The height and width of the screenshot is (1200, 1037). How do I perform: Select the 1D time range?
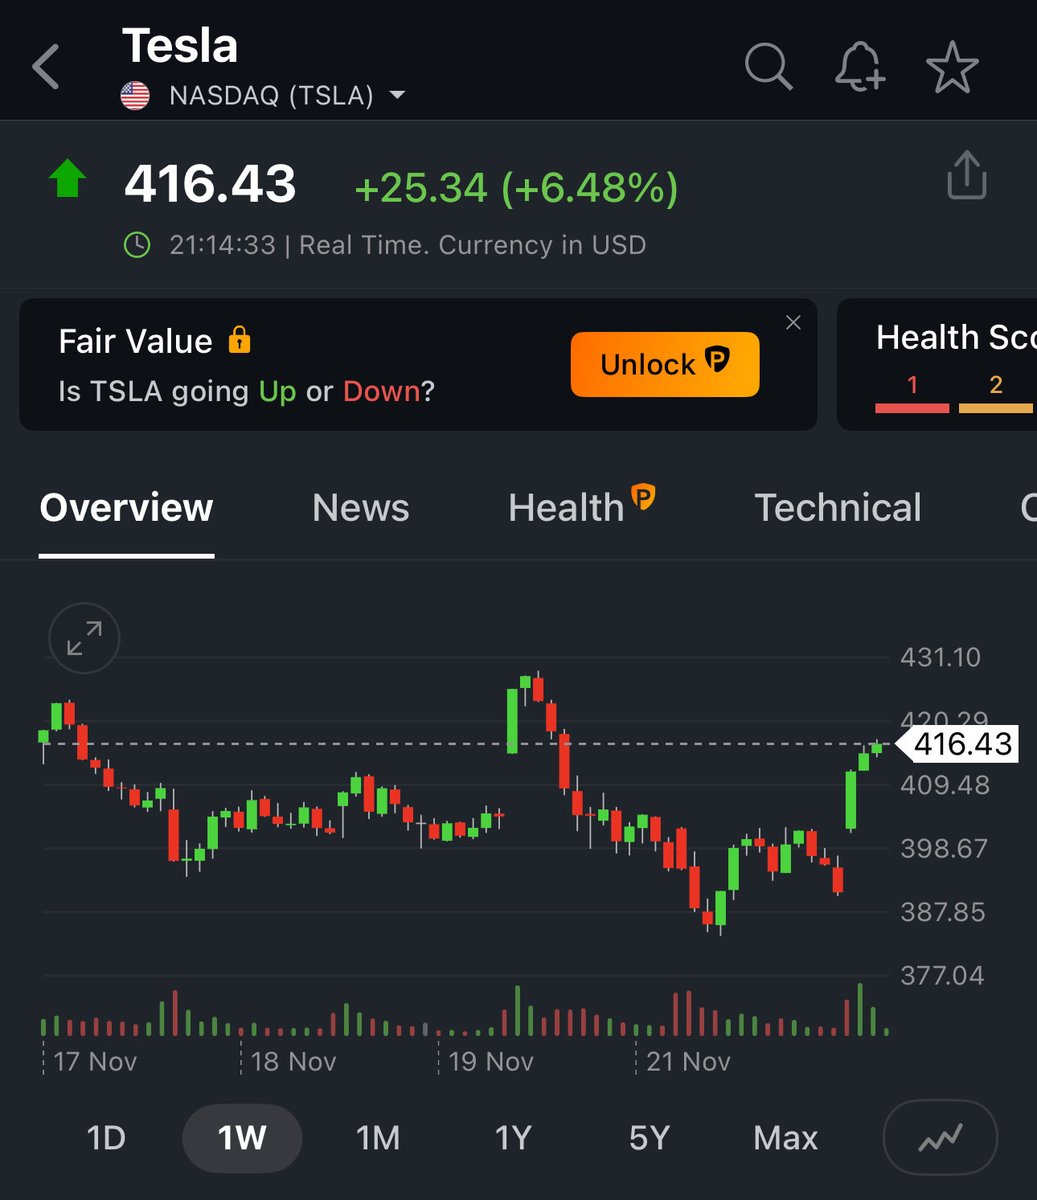105,1138
